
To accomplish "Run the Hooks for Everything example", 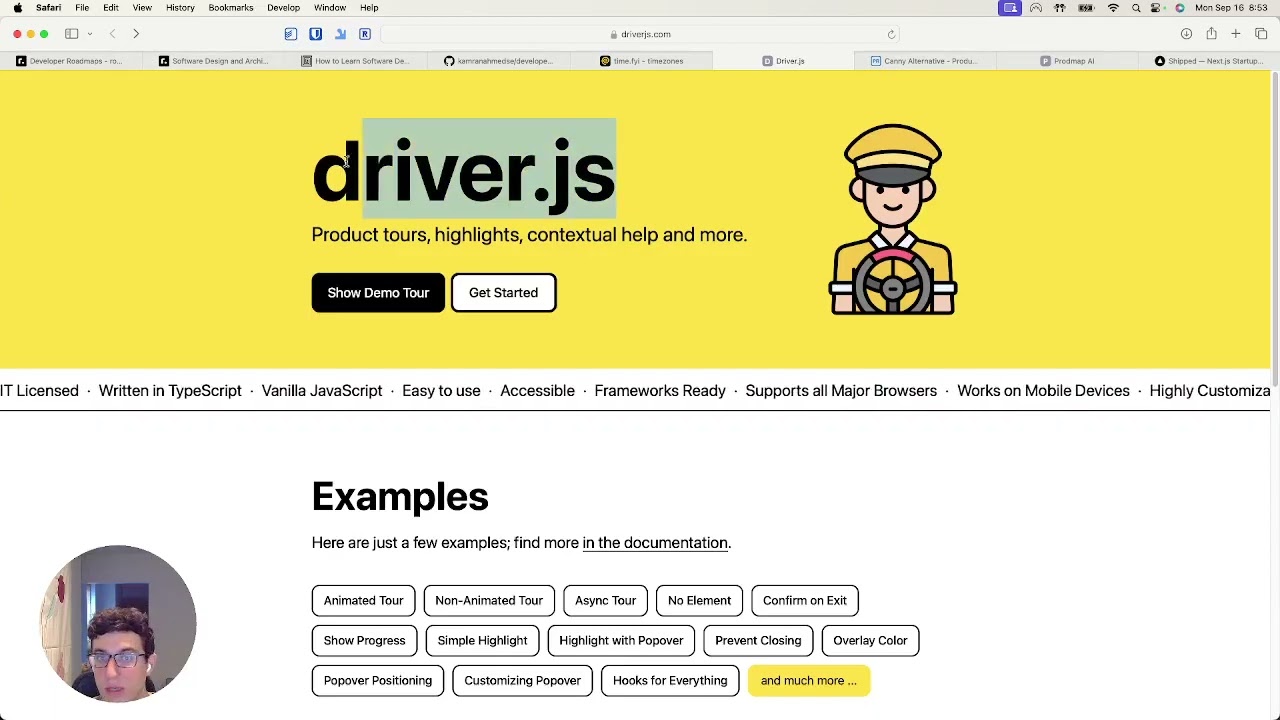I will tap(670, 681).
